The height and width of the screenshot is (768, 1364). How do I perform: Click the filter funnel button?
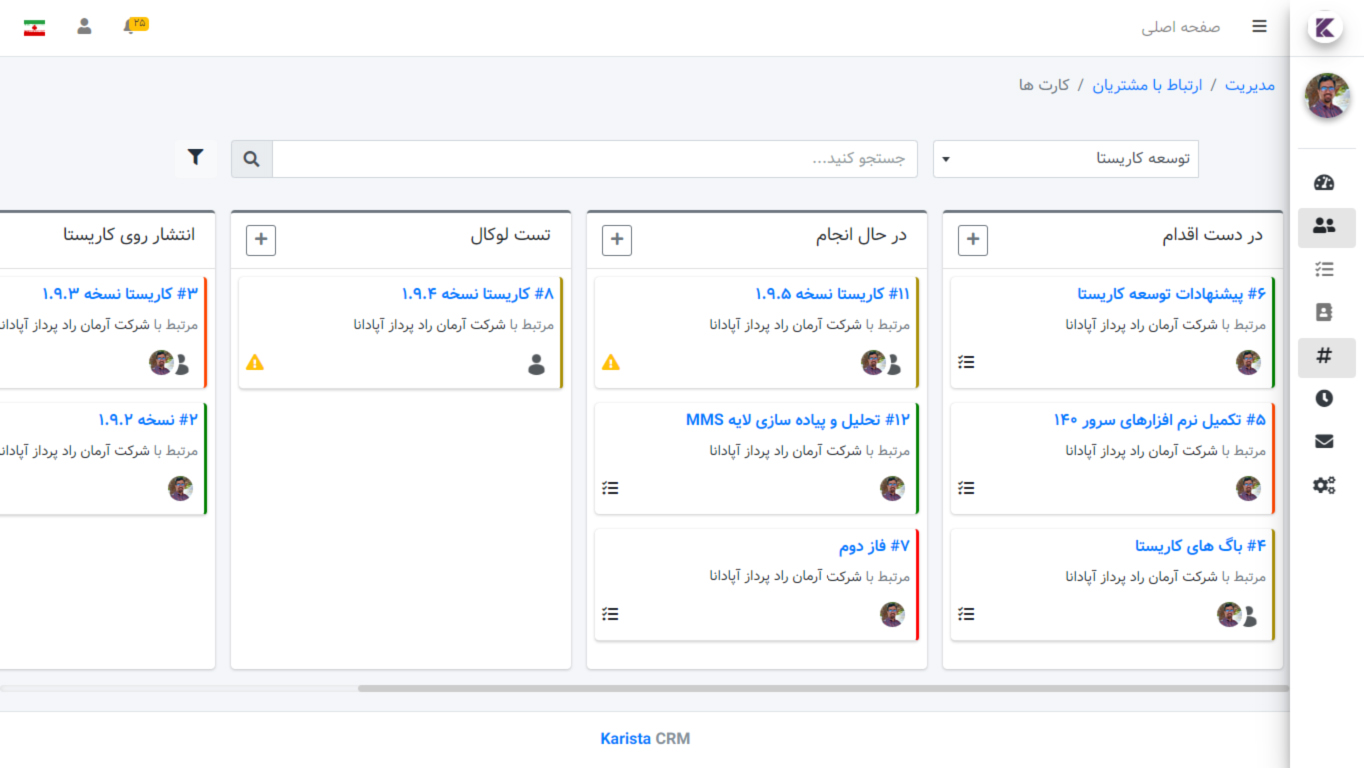(195, 158)
